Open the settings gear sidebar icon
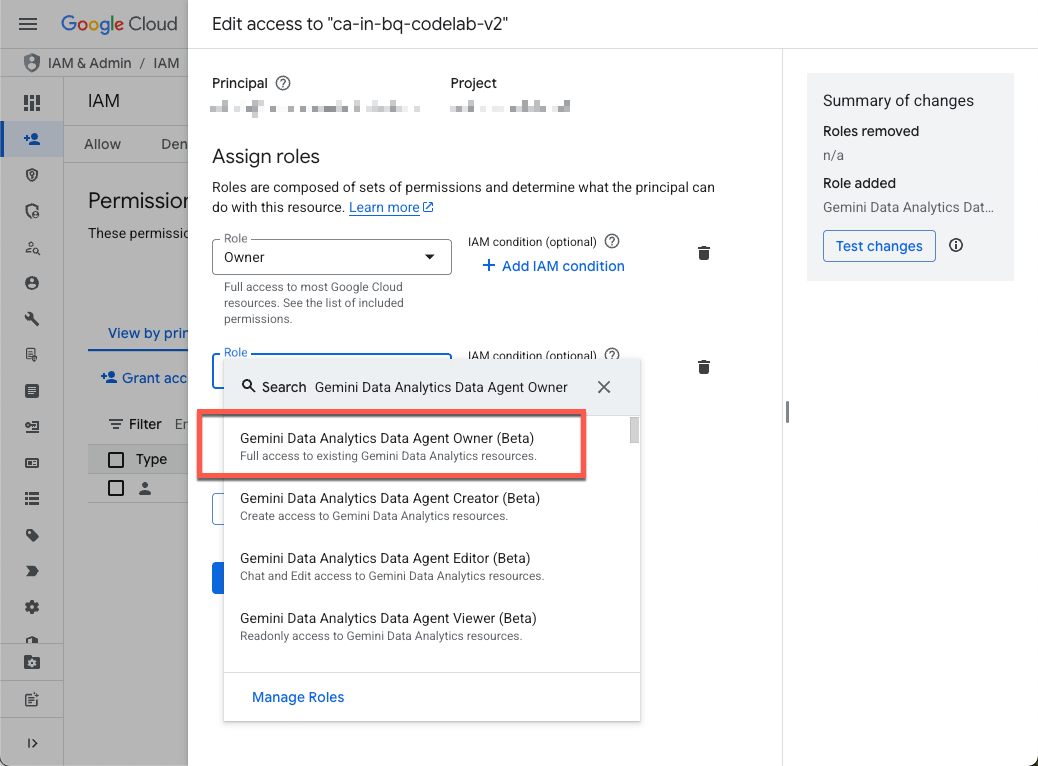Viewport: 1038px width, 766px height. tap(32, 607)
